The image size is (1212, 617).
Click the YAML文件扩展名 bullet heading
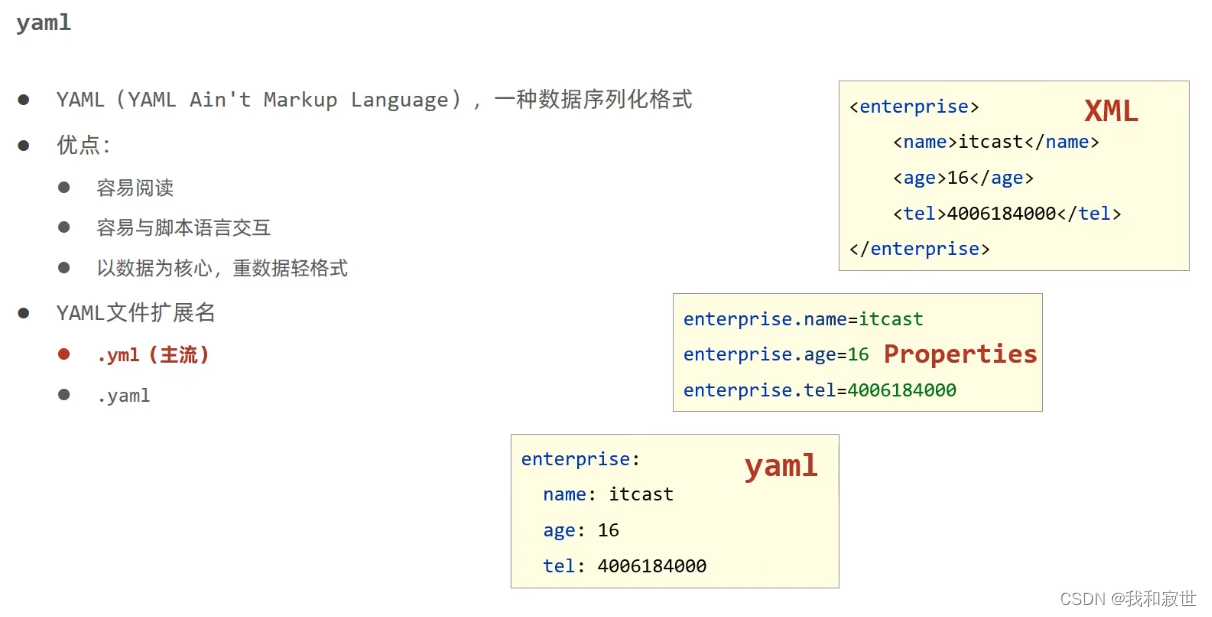[x=136, y=313]
